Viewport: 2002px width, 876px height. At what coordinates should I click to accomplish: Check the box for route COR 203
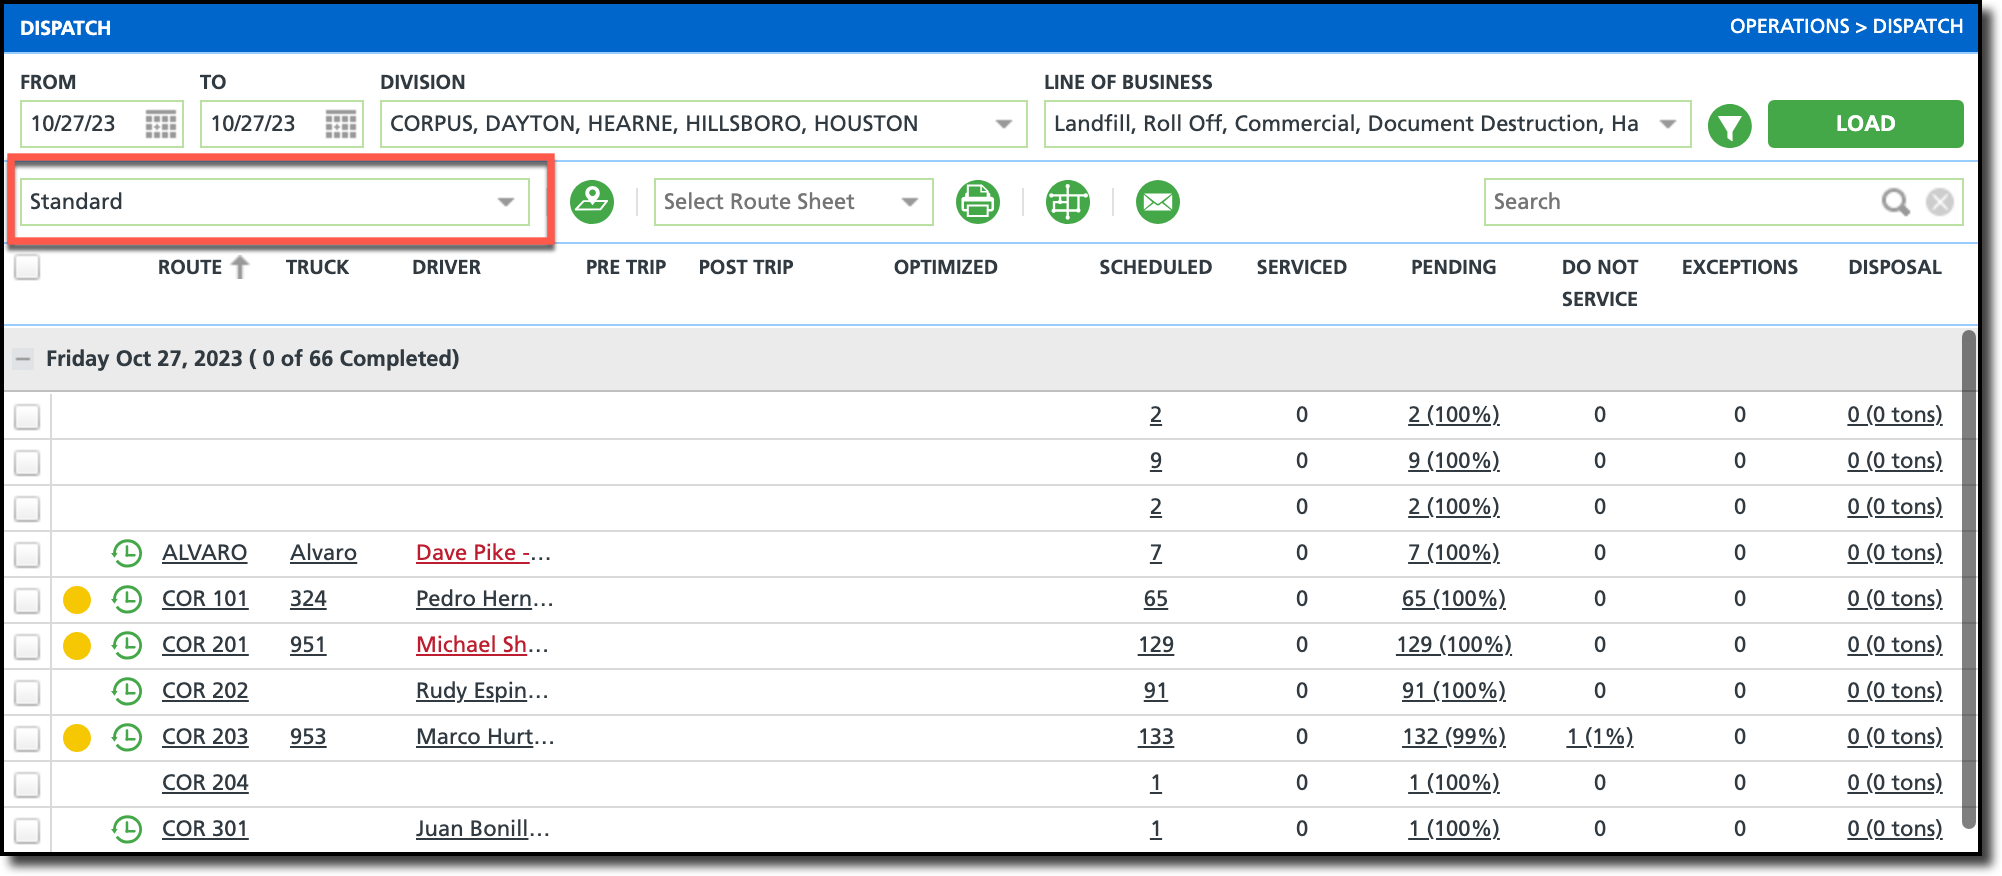[x=27, y=738]
